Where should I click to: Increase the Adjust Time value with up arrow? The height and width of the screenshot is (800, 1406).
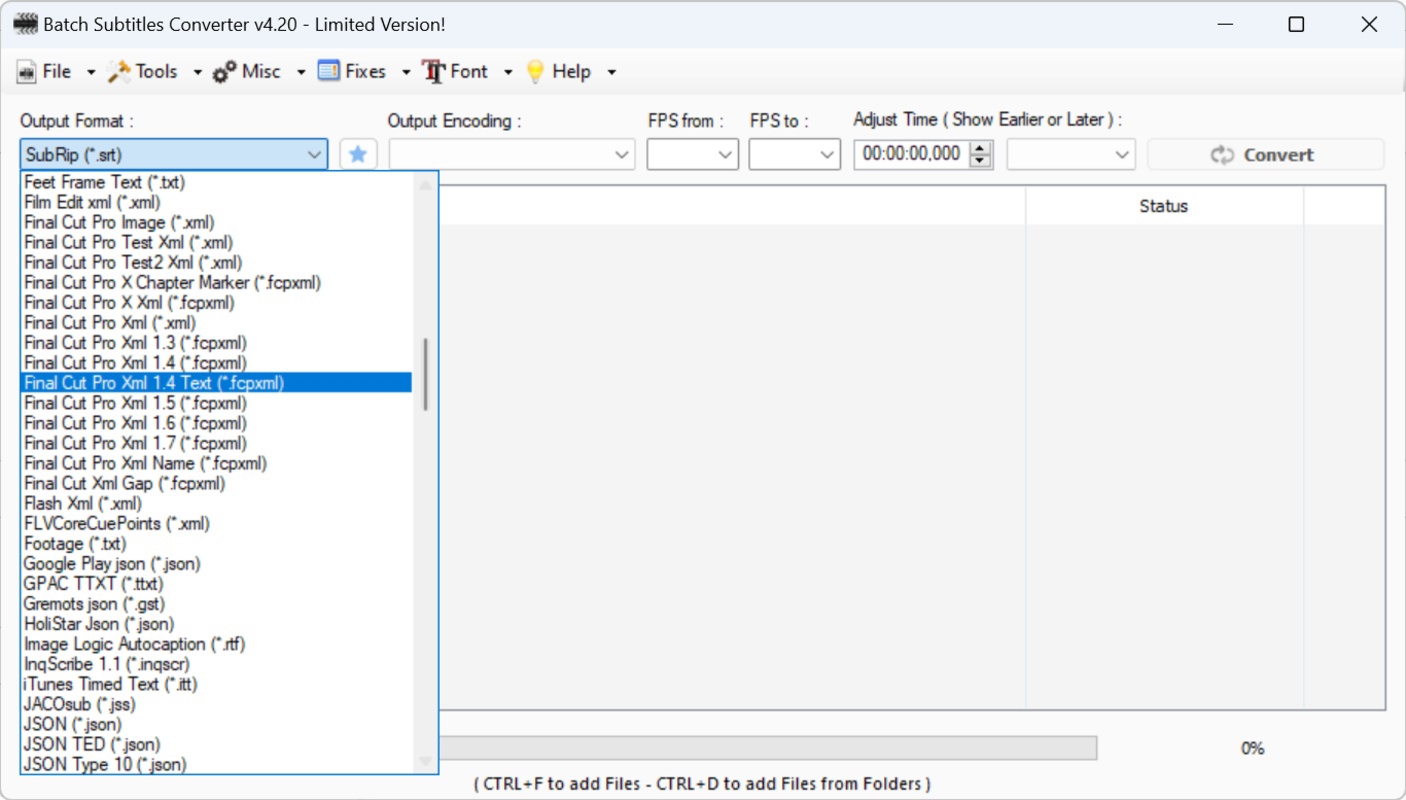[981, 148]
